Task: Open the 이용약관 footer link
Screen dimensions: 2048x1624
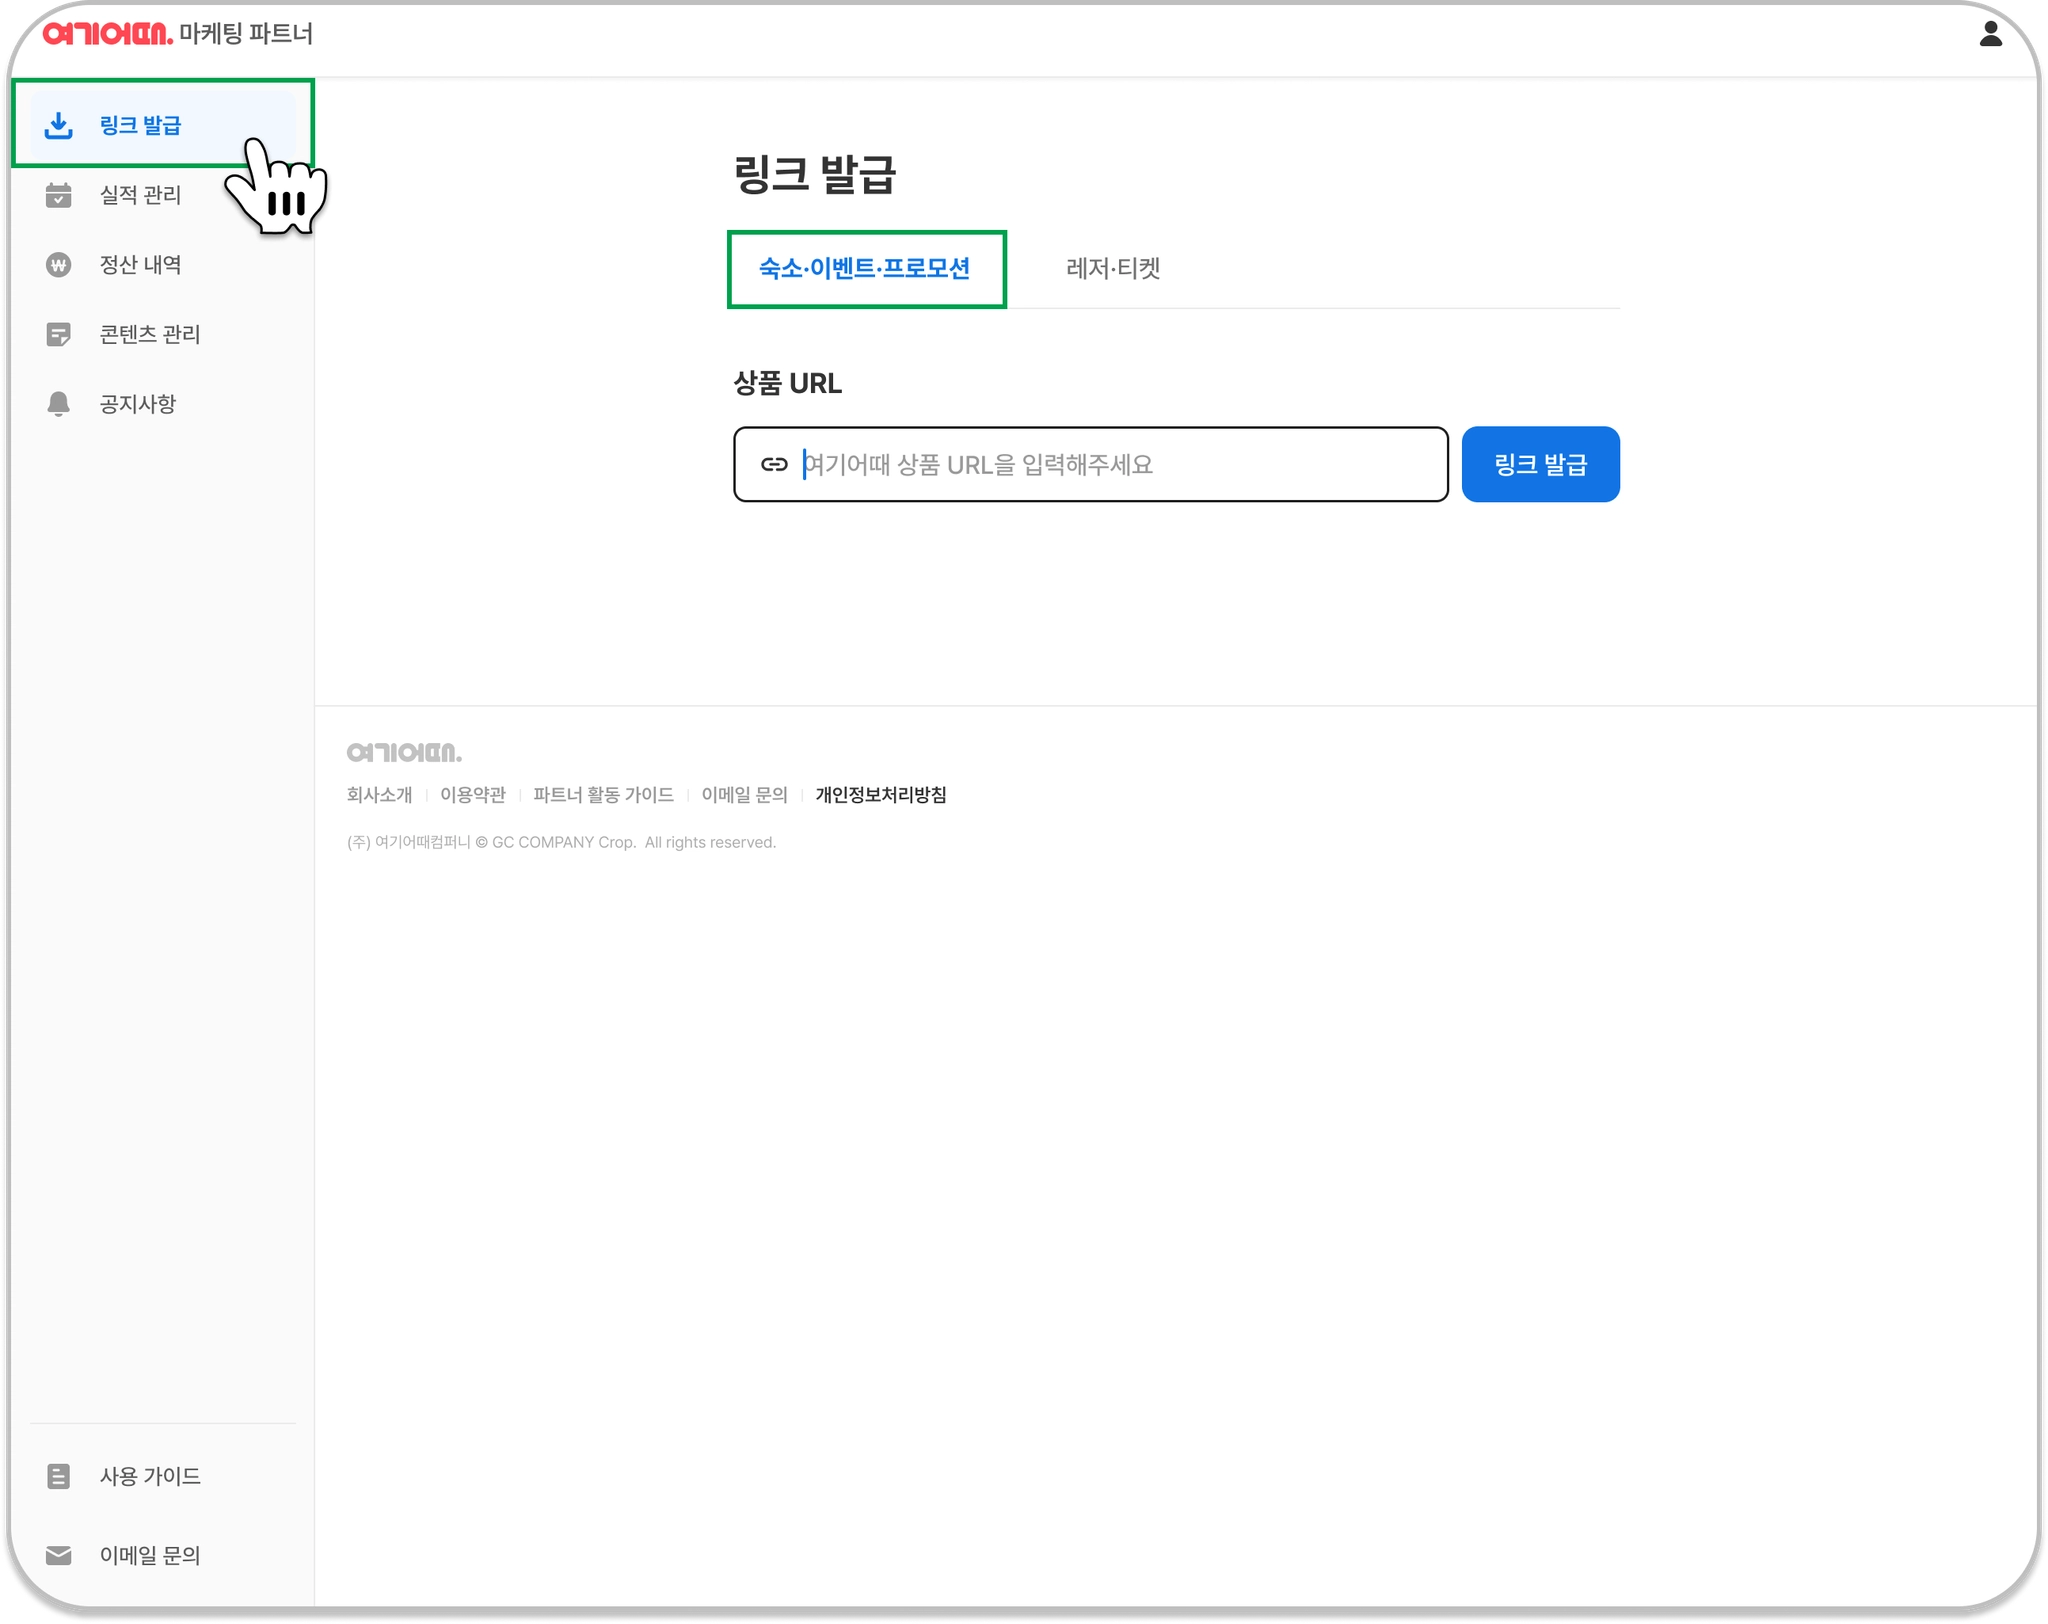Action: pos(473,795)
